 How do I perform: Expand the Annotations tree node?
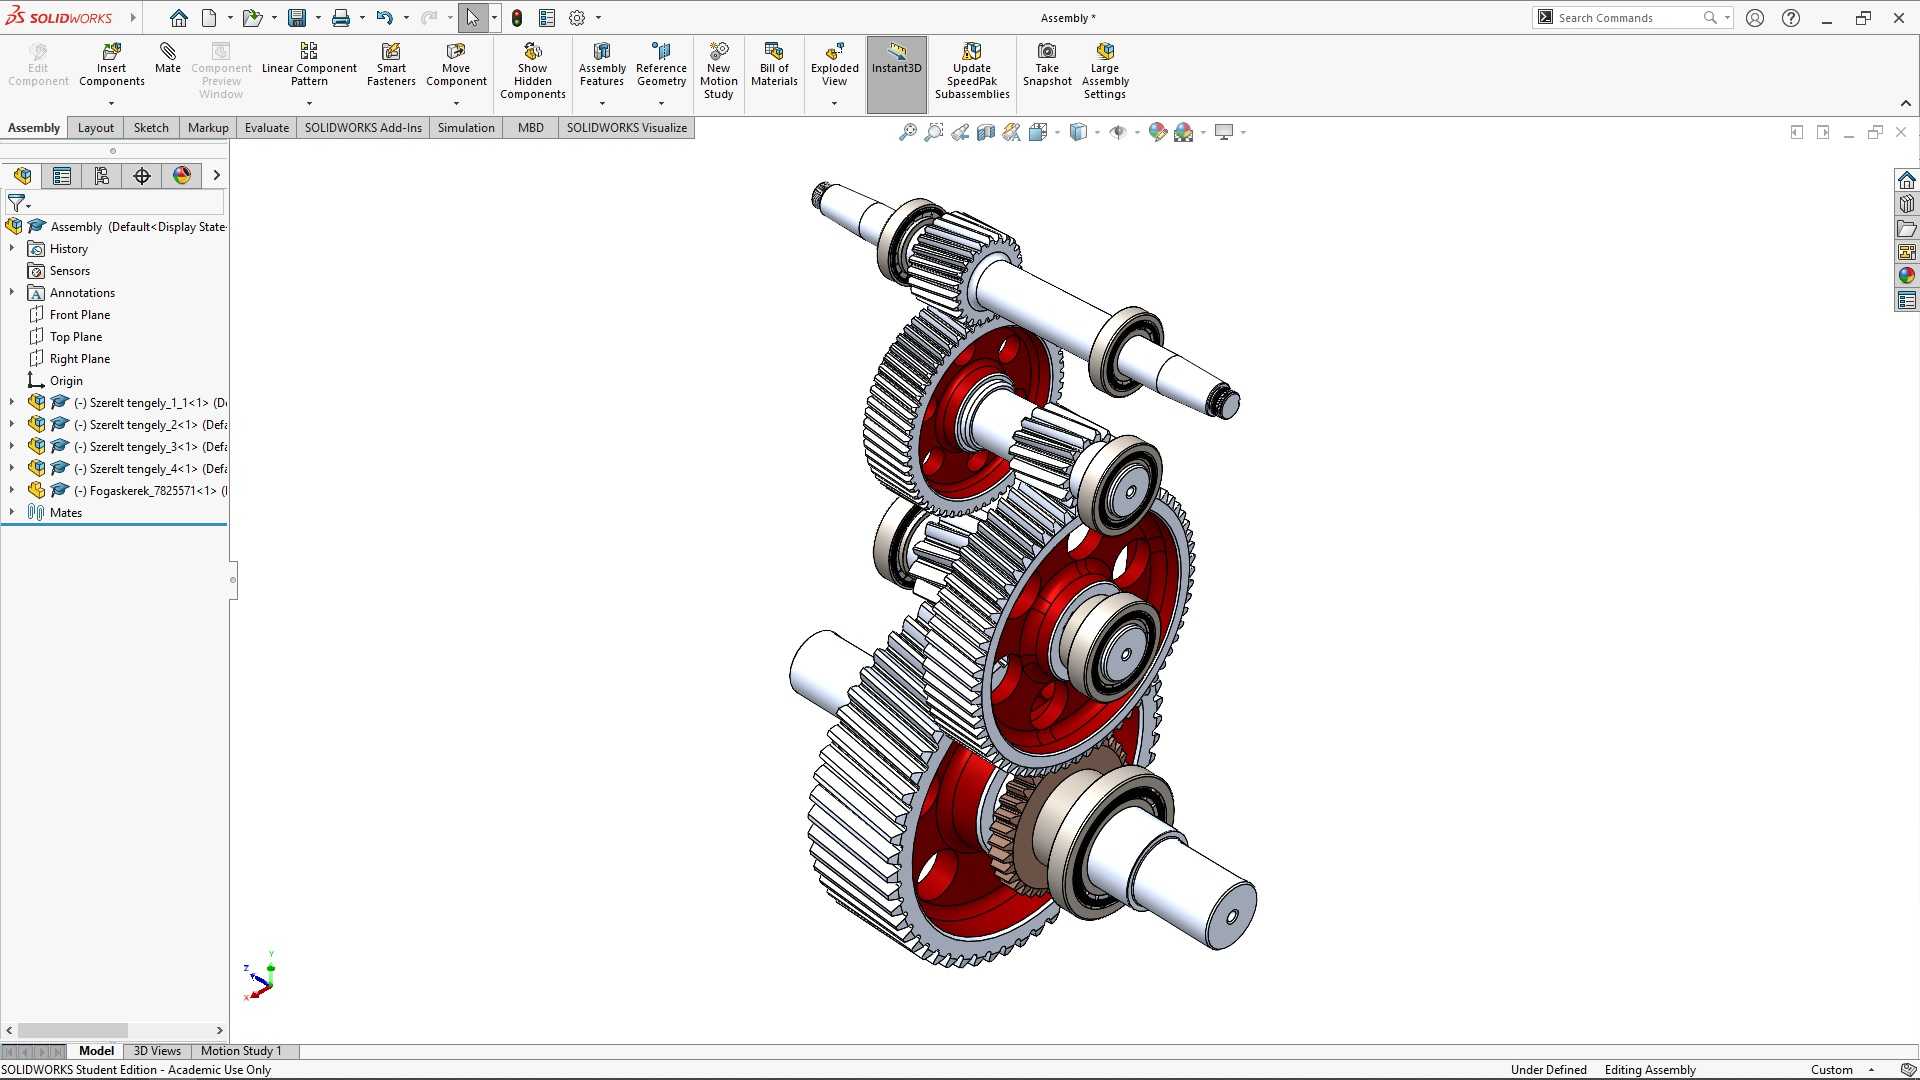(x=12, y=292)
